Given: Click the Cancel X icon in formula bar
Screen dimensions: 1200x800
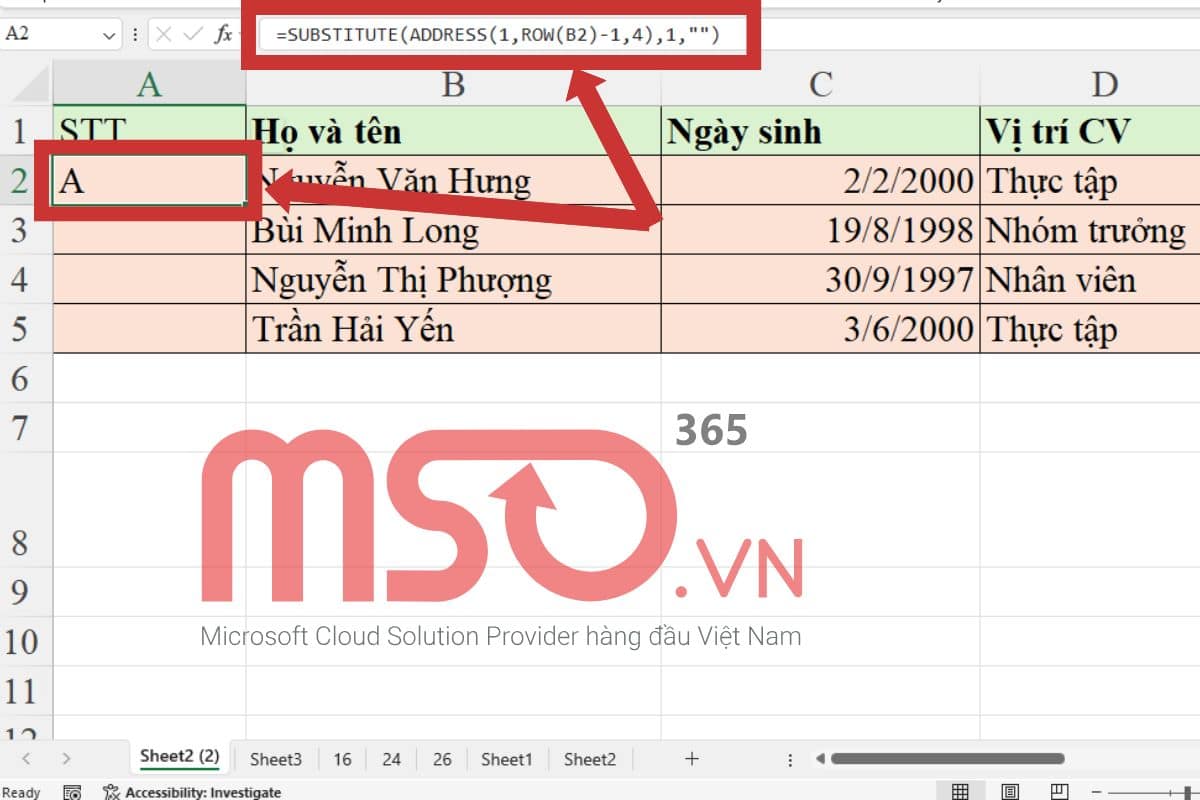Looking at the screenshot, I should (163, 34).
